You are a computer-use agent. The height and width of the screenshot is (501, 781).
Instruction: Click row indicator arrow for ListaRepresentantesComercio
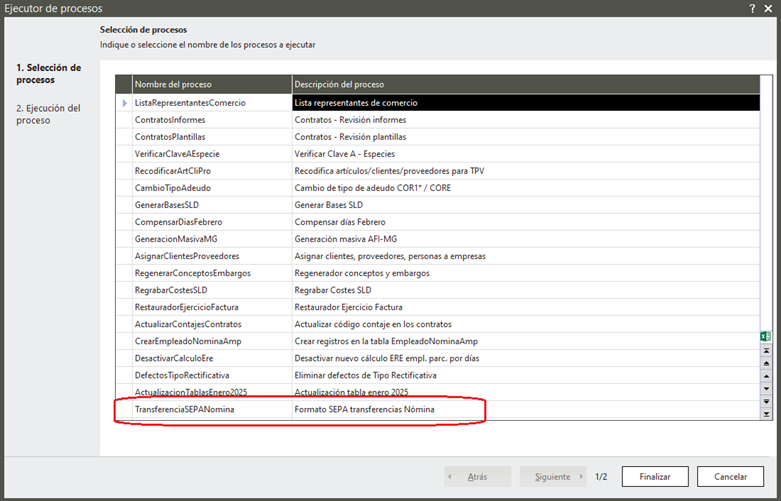[x=124, y=102]
